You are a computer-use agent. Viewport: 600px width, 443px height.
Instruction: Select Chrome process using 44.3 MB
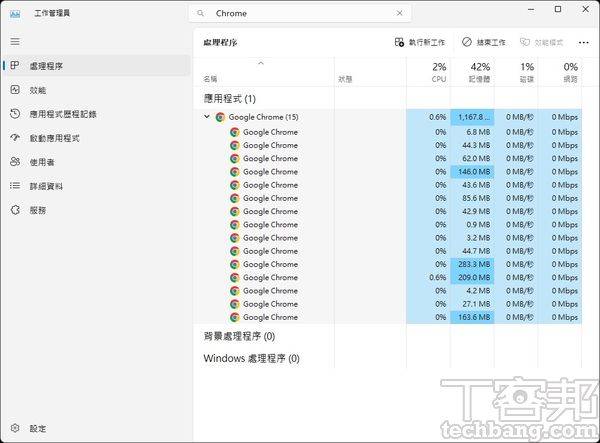tap(387, 145)
